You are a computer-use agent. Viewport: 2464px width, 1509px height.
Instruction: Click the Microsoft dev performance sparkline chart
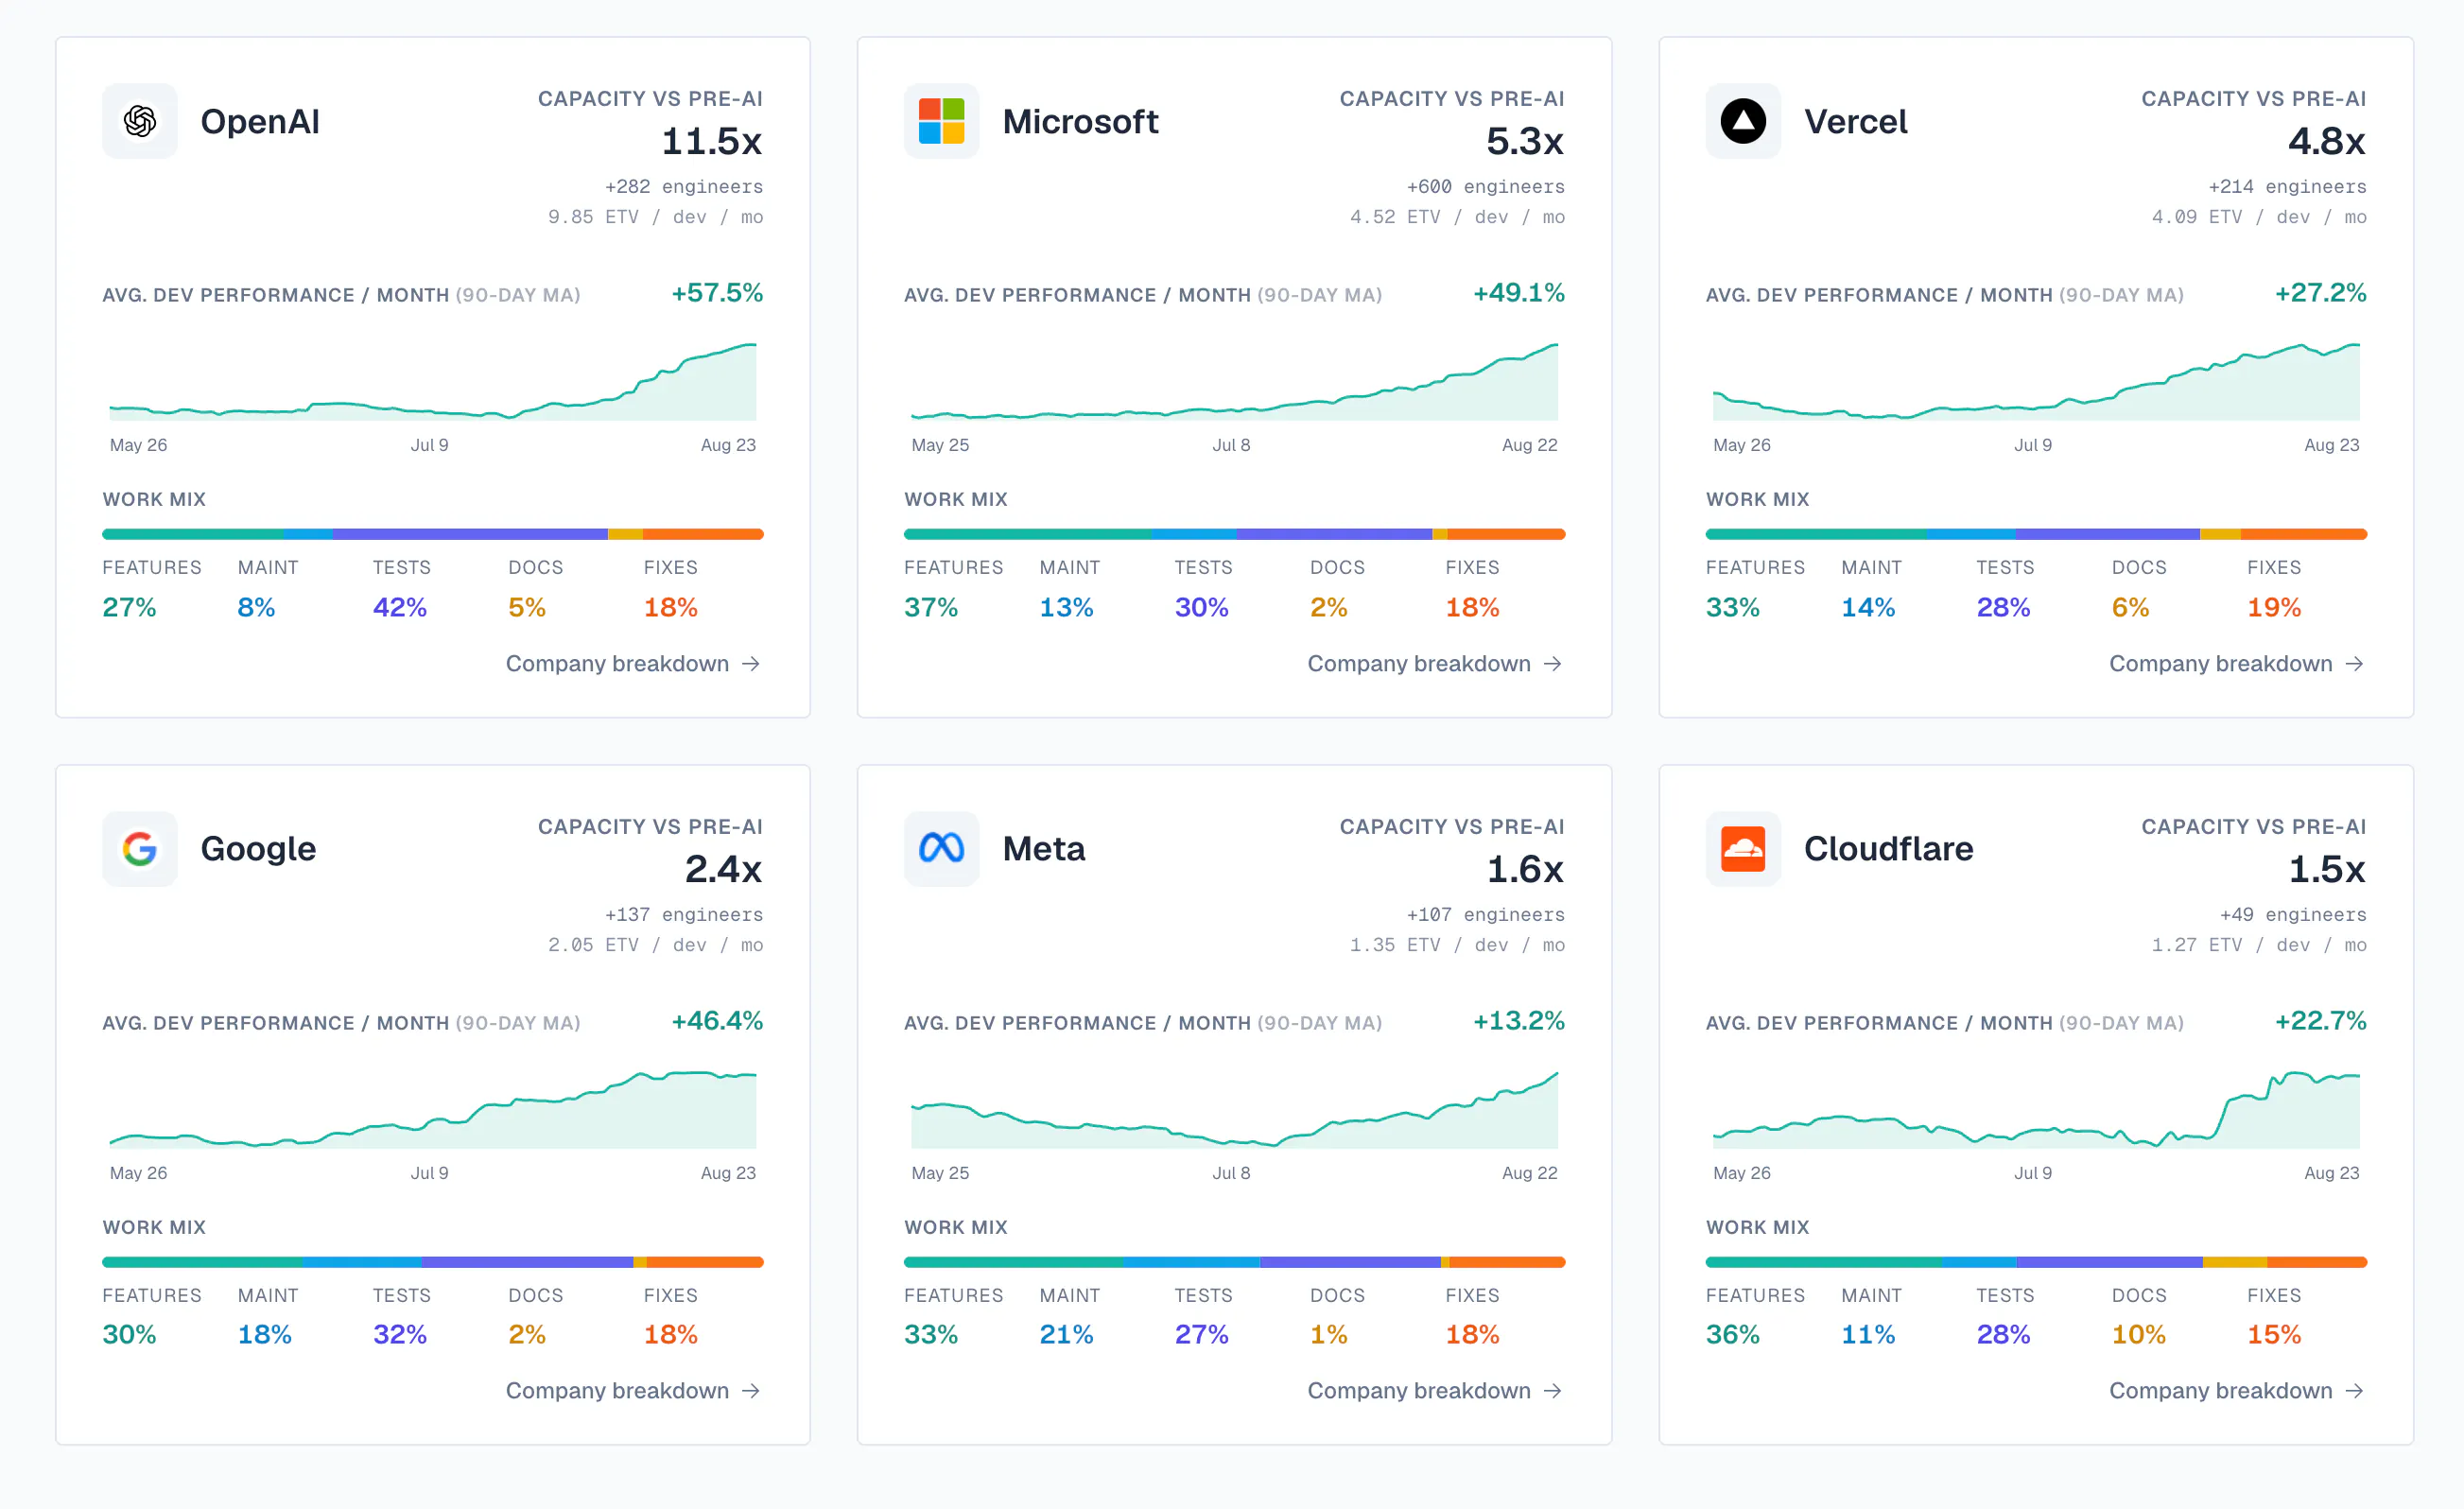click(x=1235, y=382)
